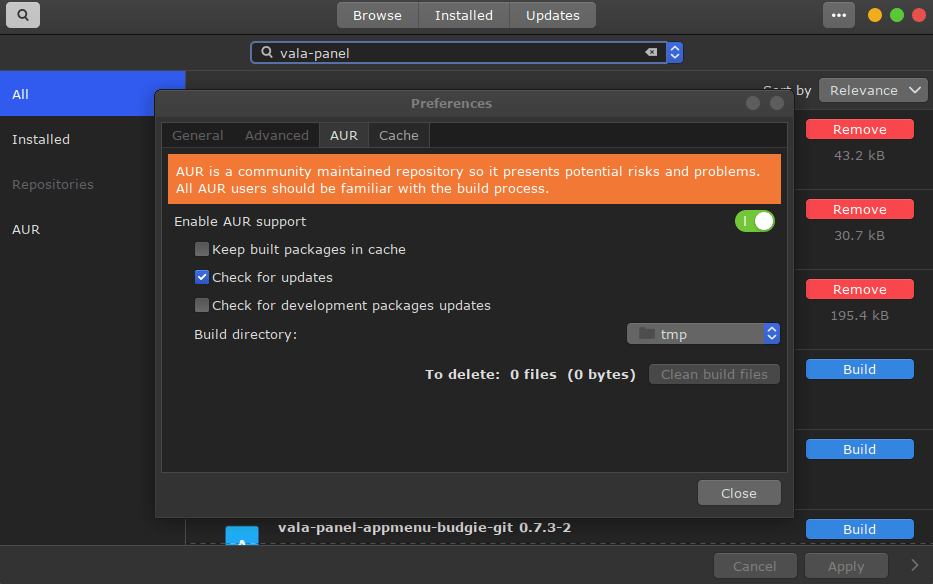933x584 pixels.
Task: Click the search magnifier button in the header
Action: point(22,15)
